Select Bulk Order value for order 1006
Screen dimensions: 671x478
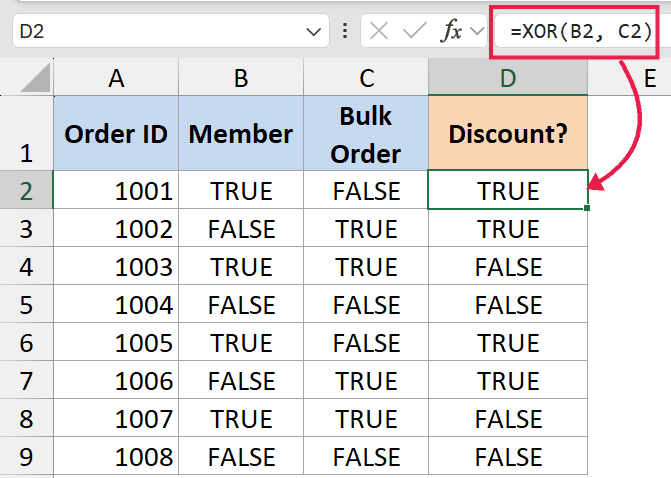pyautogui.click(x=366, y=380)
